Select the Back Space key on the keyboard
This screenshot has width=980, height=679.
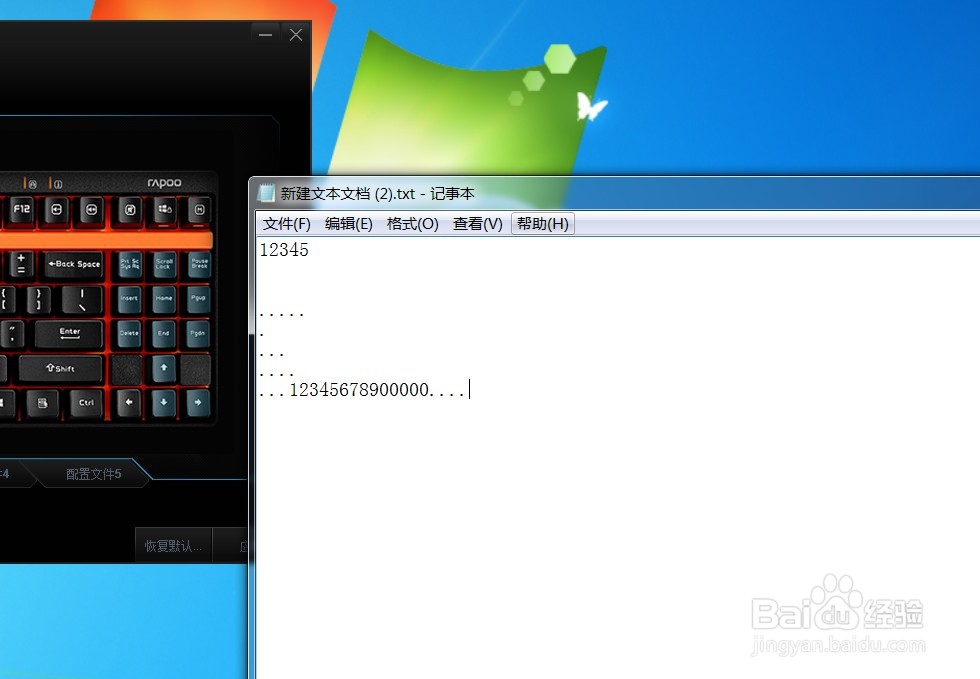click(x=74, y=264)
